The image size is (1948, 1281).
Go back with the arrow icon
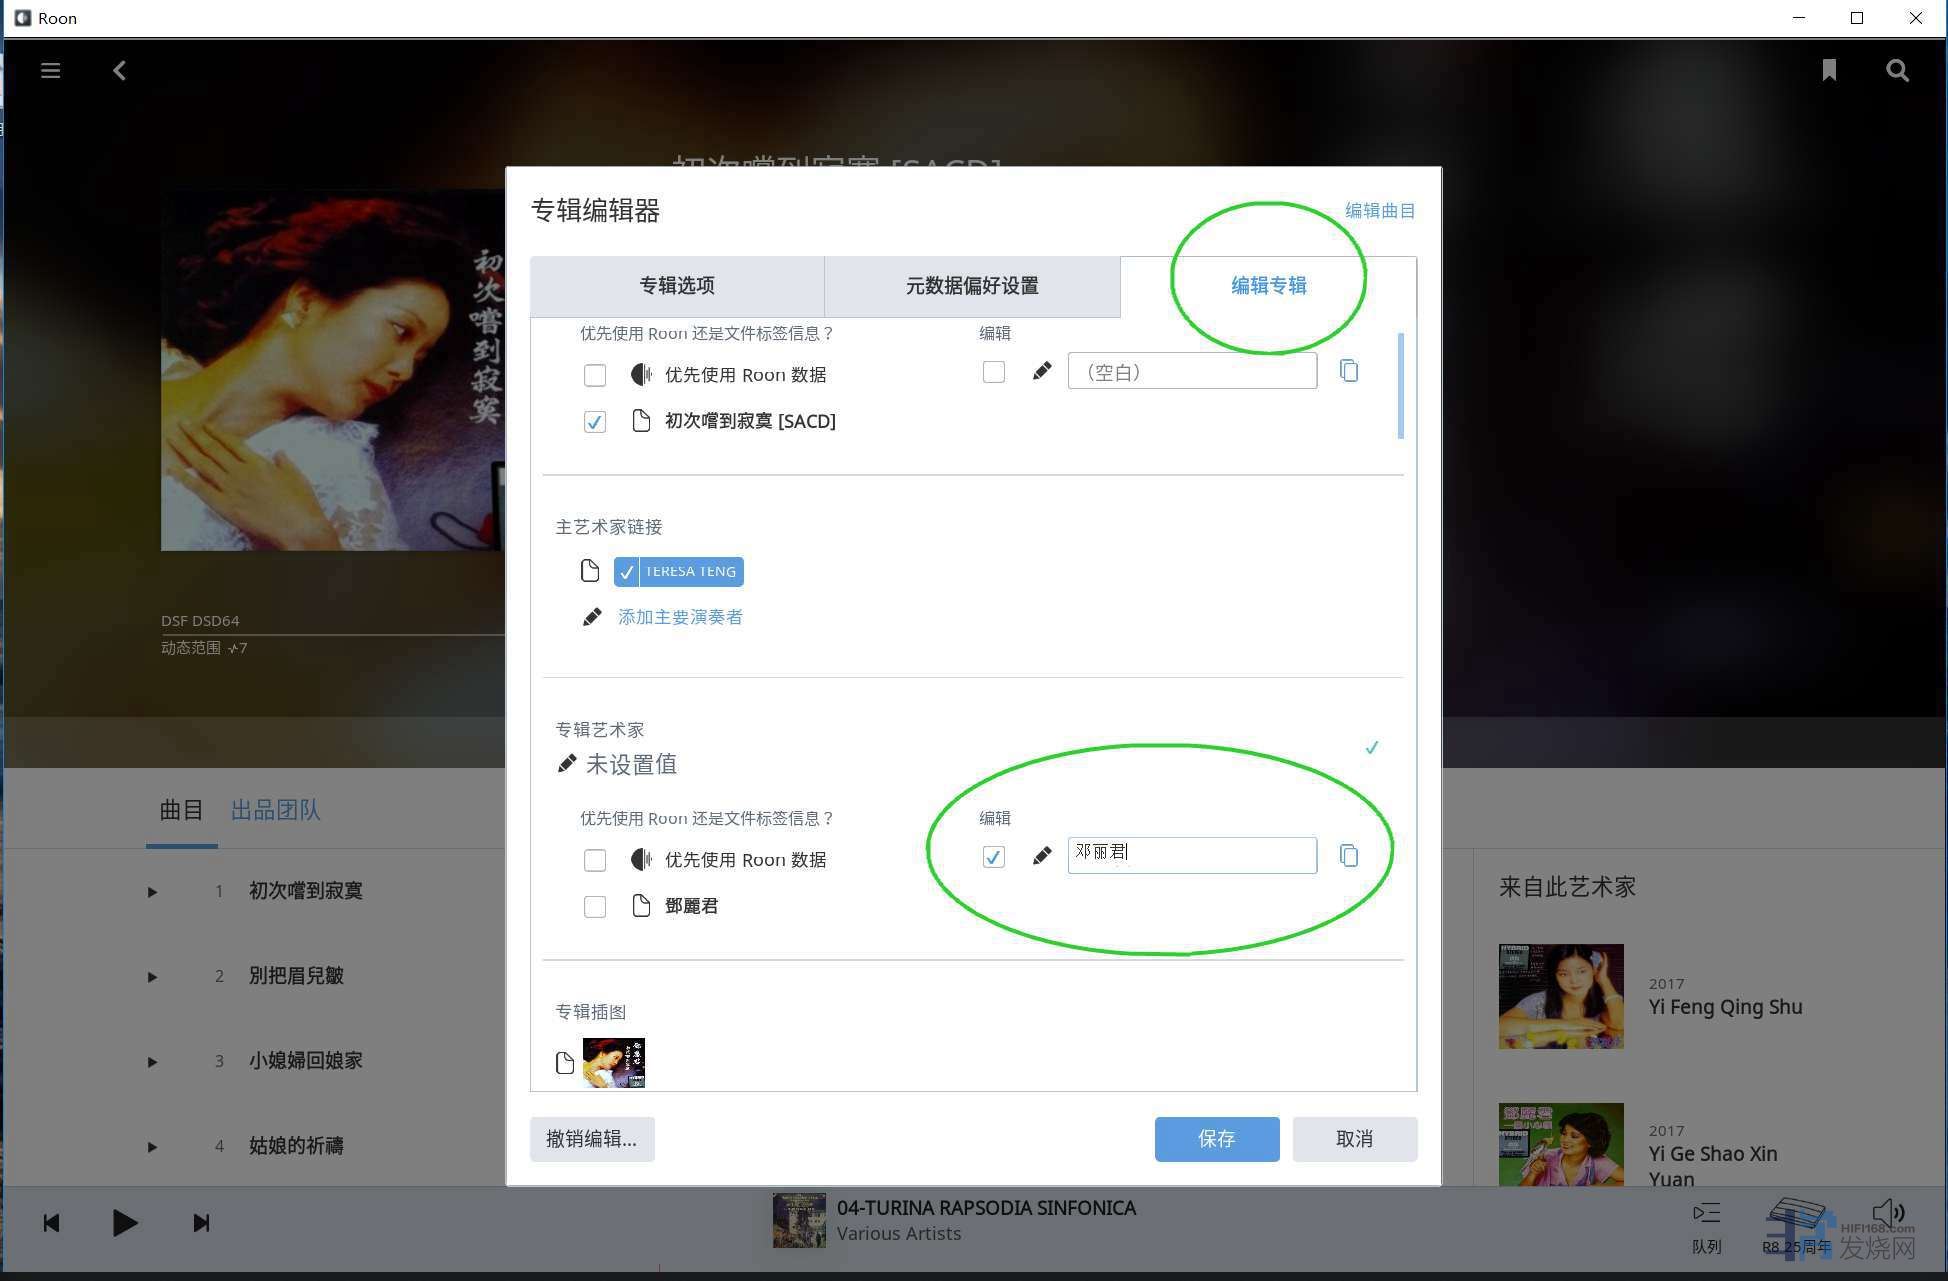point(119,70)
